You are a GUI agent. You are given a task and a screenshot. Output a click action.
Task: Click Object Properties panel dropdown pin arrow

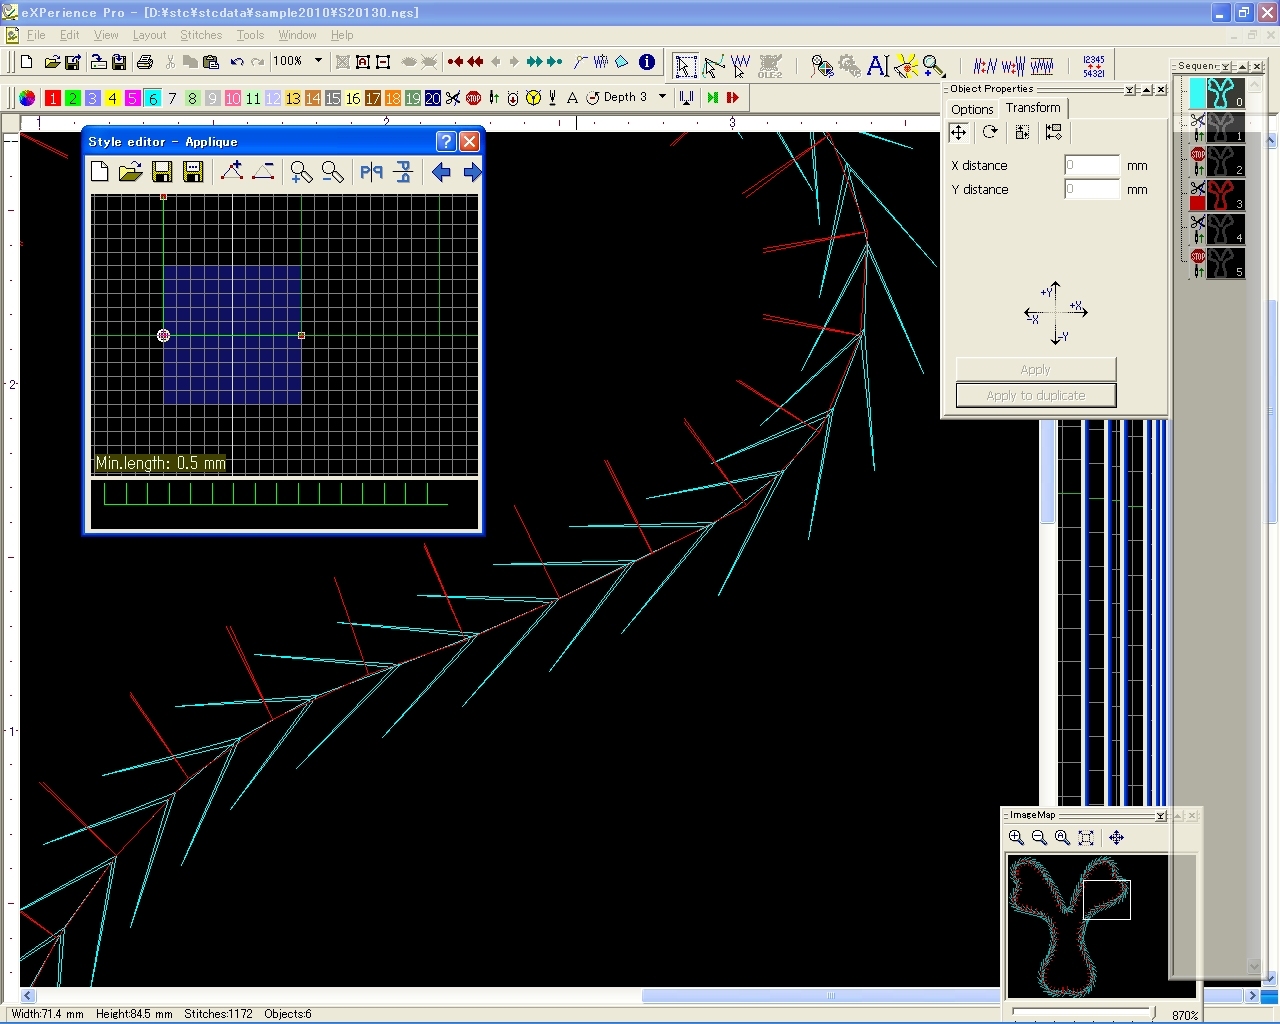click(x=1130, y=90)
